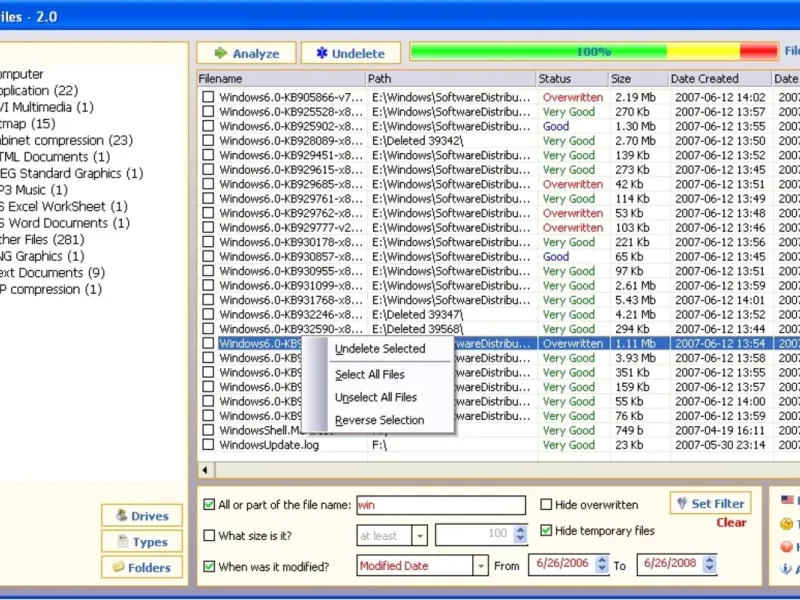Click the 2007-04-19 16:11 date cell
The image size is (800, 600).
(720, 430)
